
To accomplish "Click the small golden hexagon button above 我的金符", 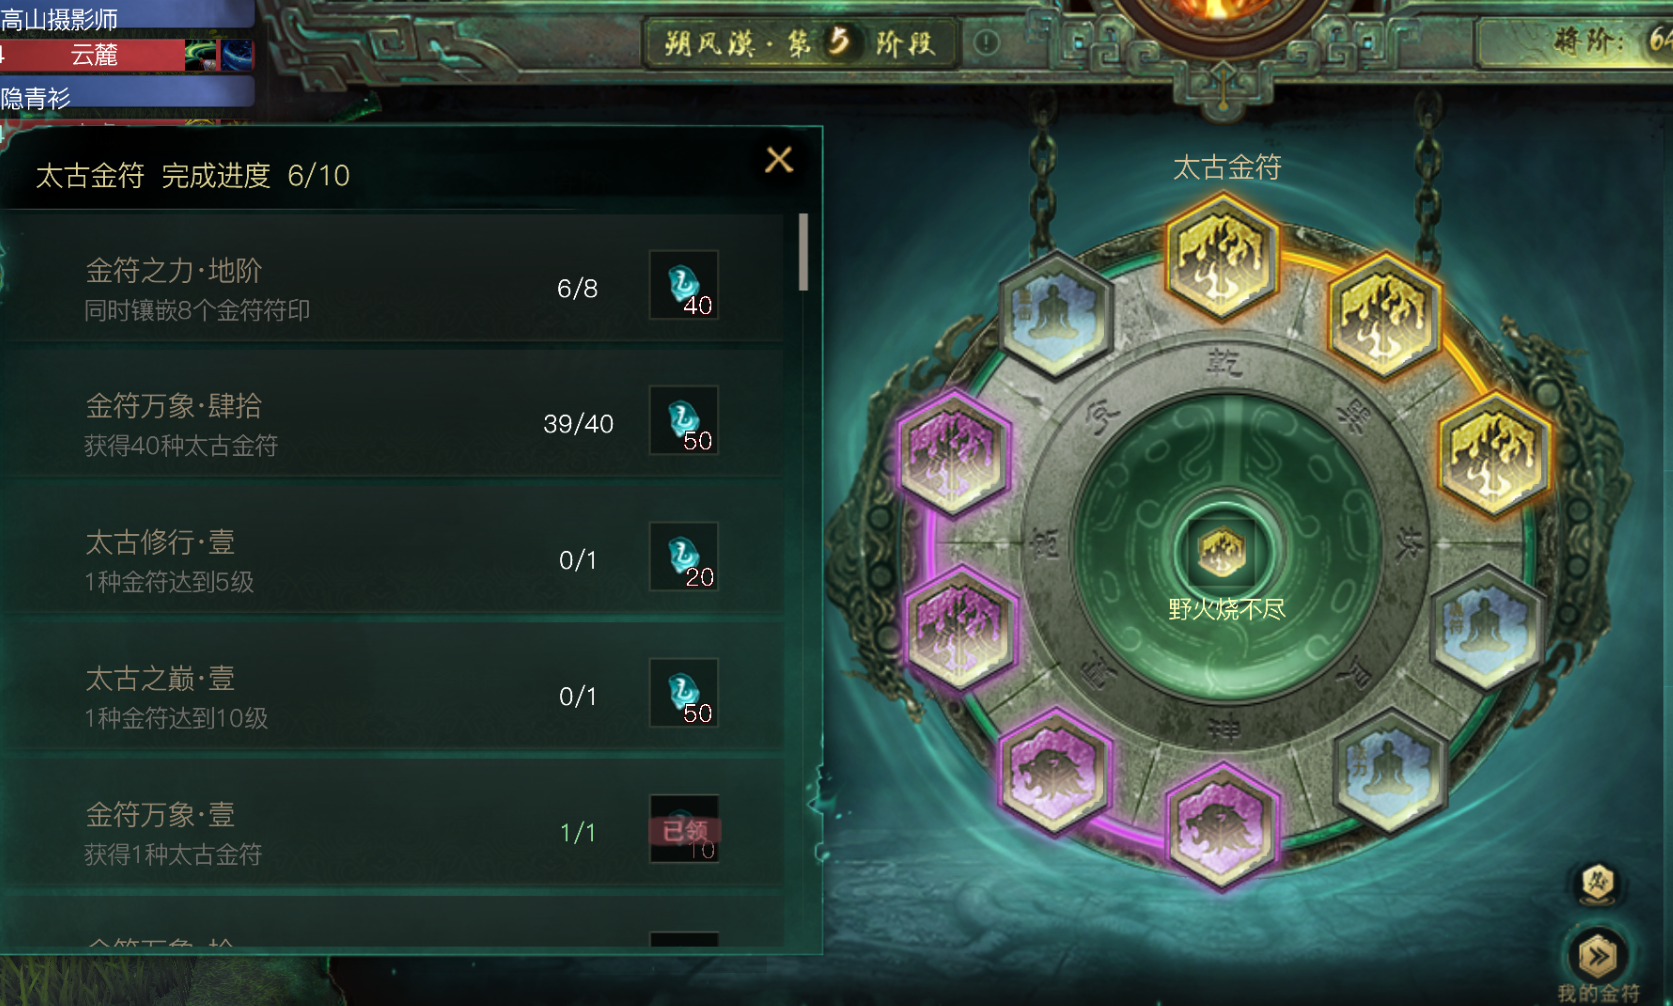I will tap(1597, 883).
